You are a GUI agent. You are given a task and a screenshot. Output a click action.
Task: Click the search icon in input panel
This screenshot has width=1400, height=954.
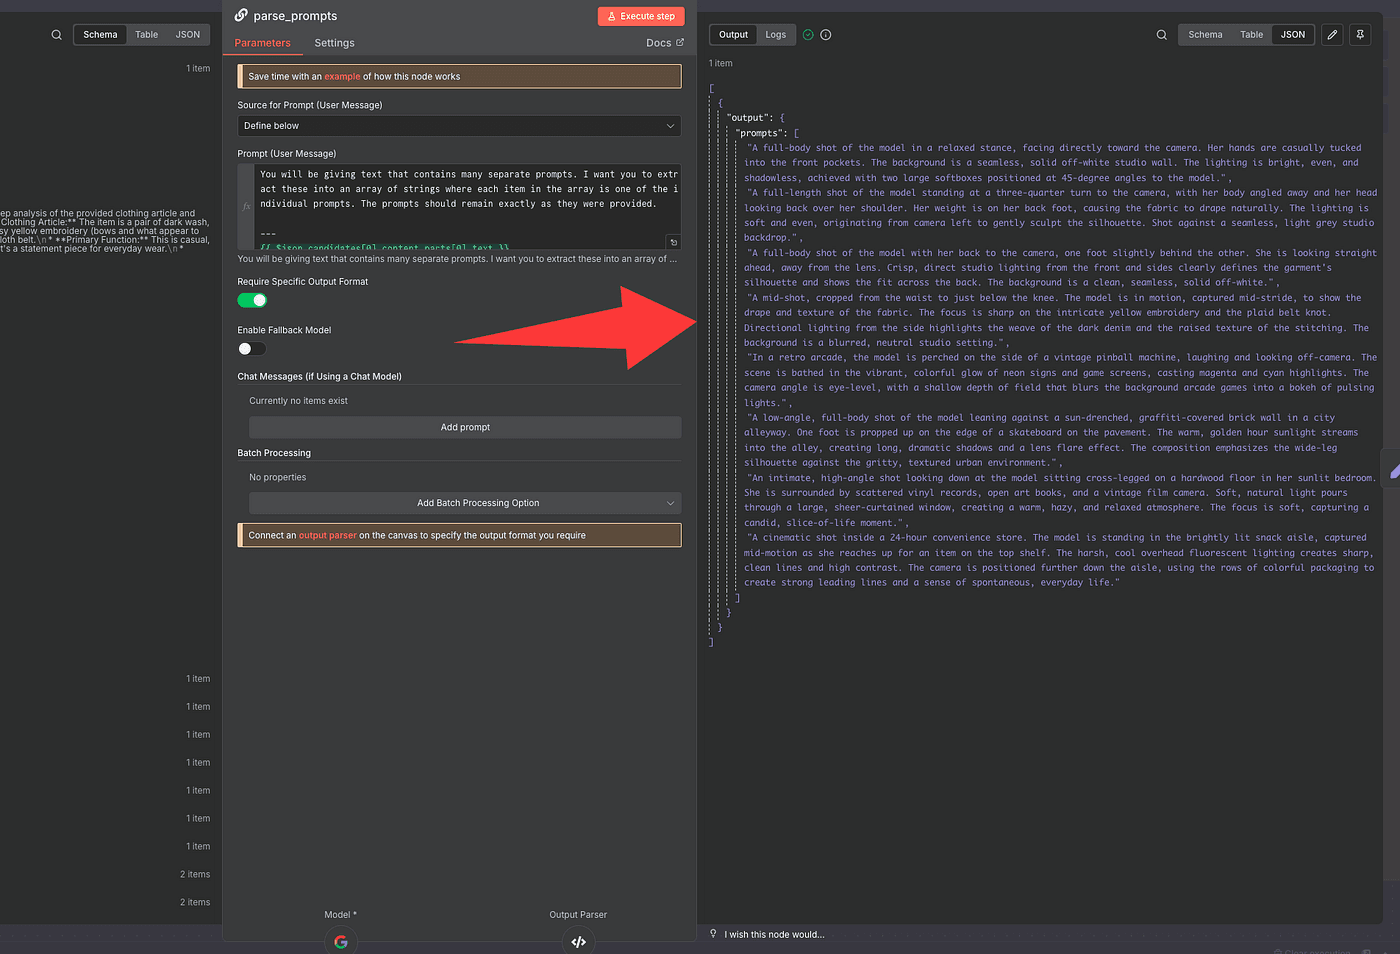pos(57,35)
